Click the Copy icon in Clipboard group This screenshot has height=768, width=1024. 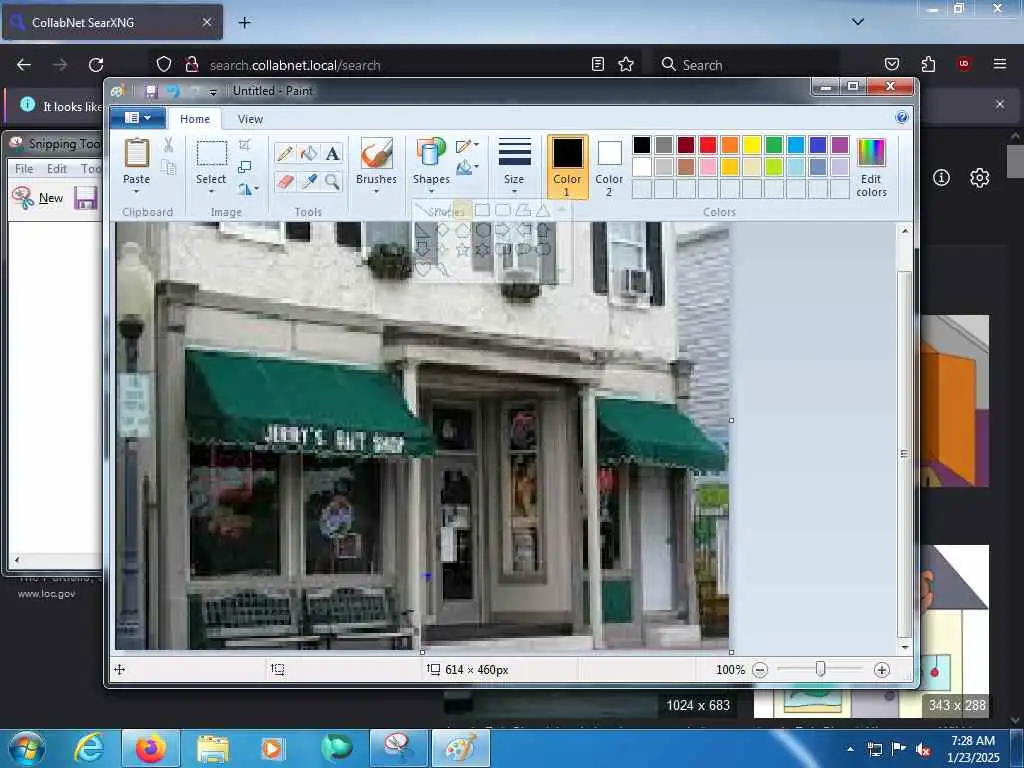168,167
